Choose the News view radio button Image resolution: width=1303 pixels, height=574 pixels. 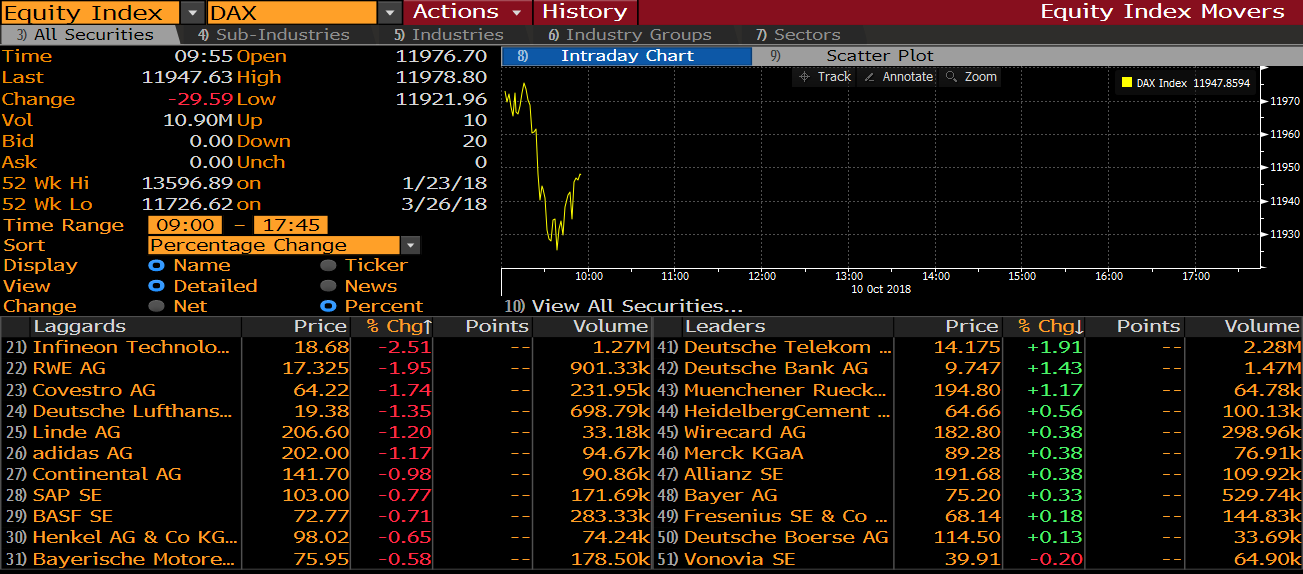coord(328,286)
